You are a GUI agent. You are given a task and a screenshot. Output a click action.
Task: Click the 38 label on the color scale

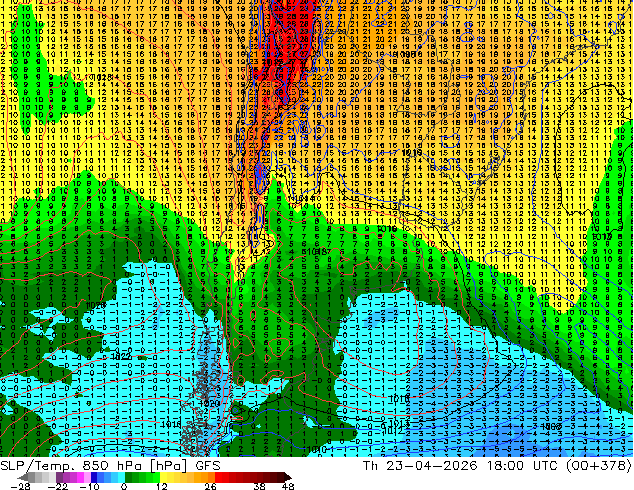point(260,486)
